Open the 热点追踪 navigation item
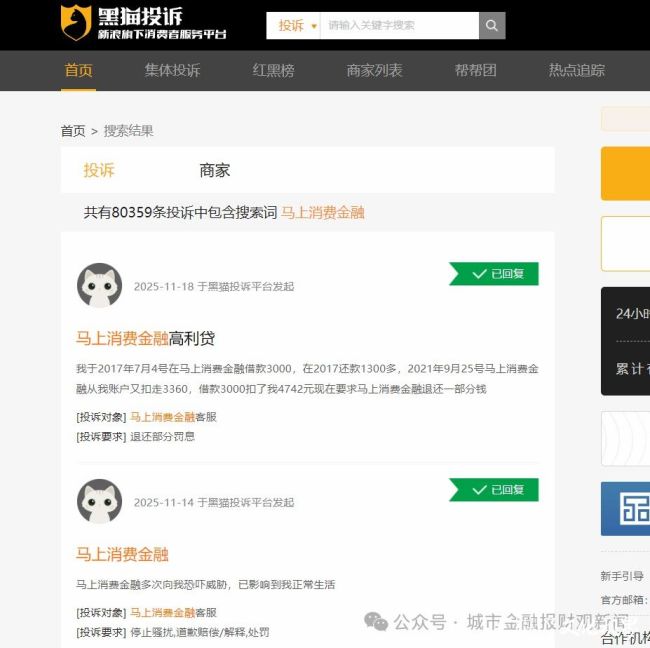Image resolution: width=650 pixels, height=648 pixels. coord(577,70)
